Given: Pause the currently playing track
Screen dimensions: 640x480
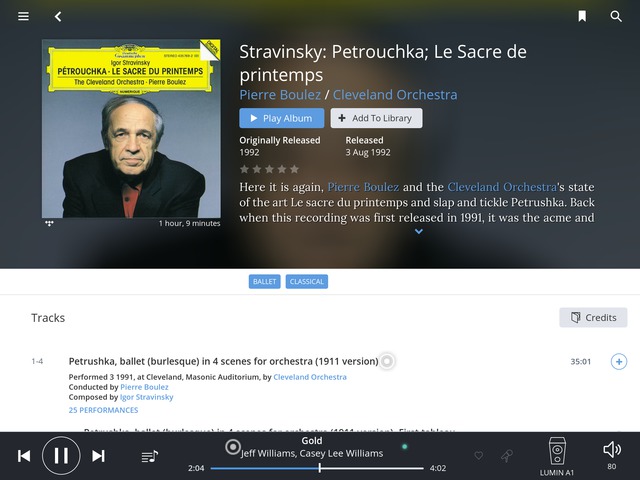Looking at the screenshot, I should (61, 456).
